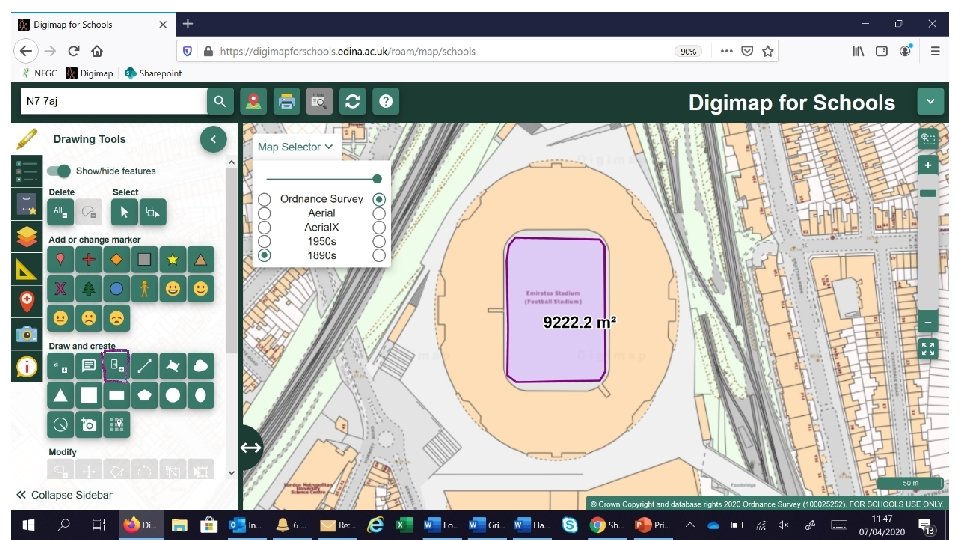
Task: Select the red cross marker
Action: (88, 260)
